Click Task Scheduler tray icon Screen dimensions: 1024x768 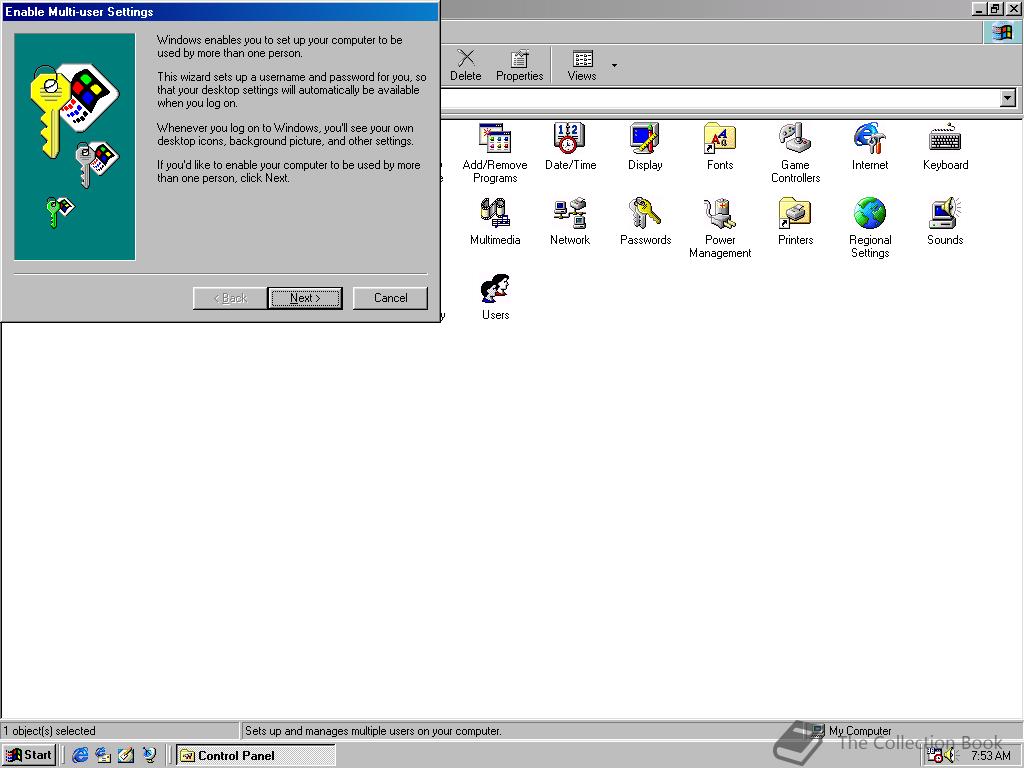coord(935,756)
